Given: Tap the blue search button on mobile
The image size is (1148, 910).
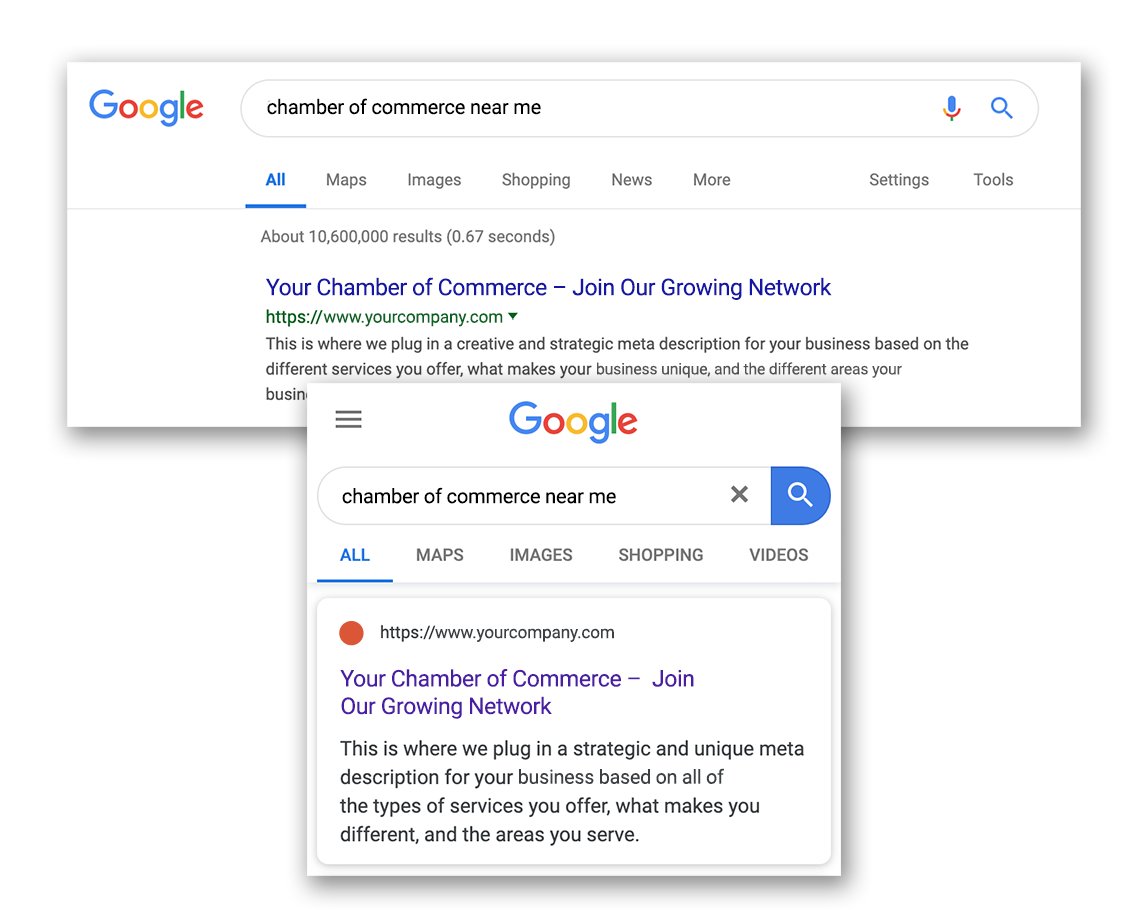Looking at the screenshot, I should tap(800, 495).
